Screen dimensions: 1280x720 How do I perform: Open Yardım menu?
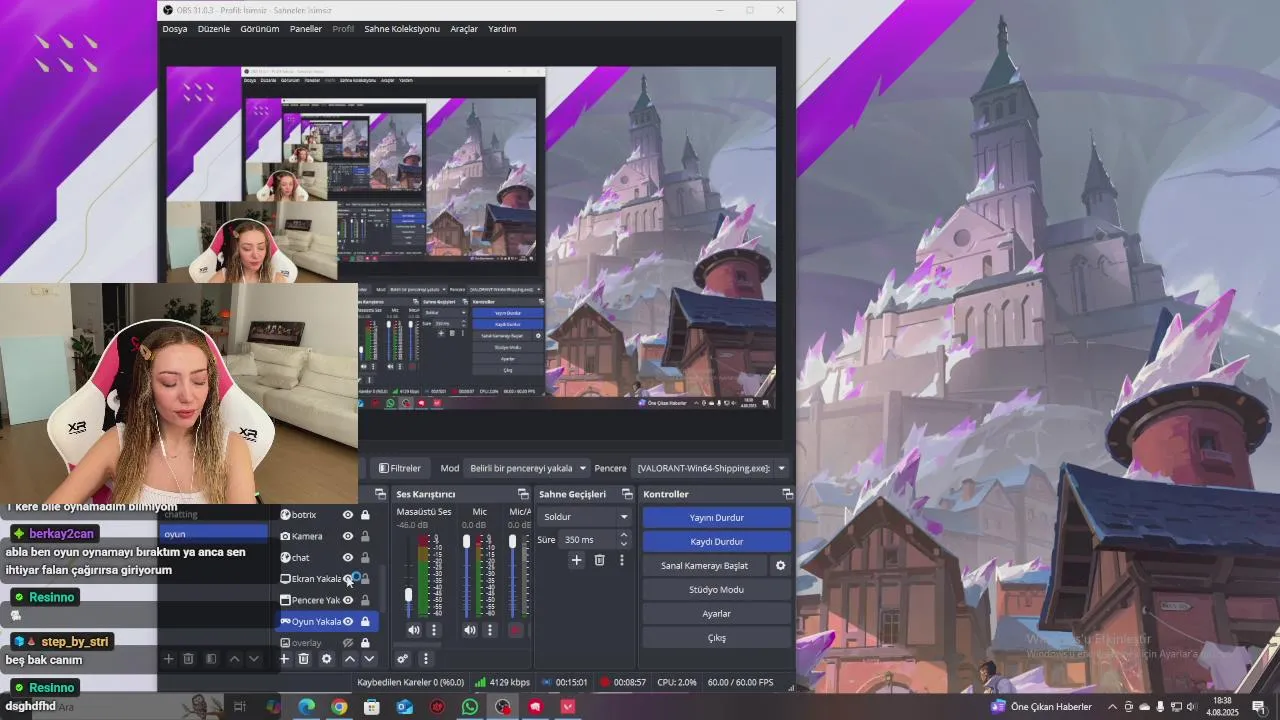click(502, 29)
